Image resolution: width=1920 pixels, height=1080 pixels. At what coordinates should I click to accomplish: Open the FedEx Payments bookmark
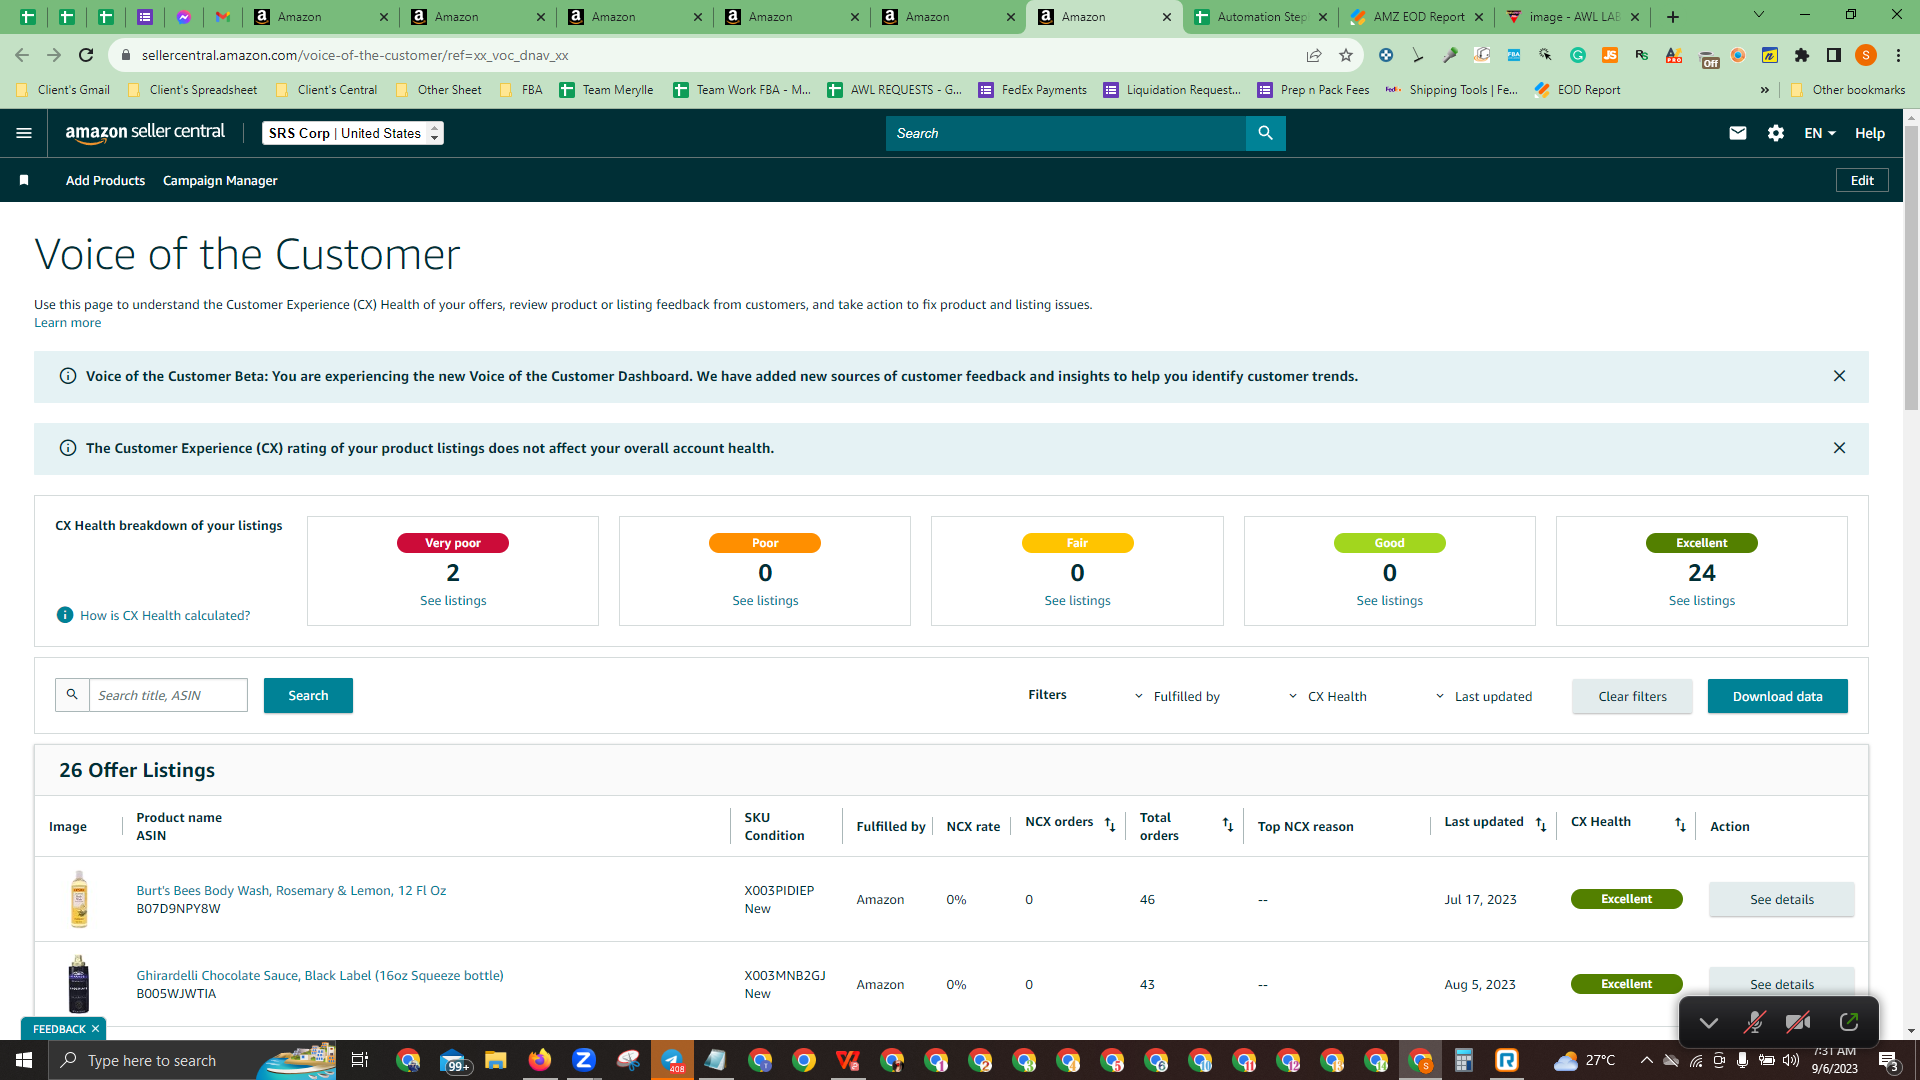1033,90
